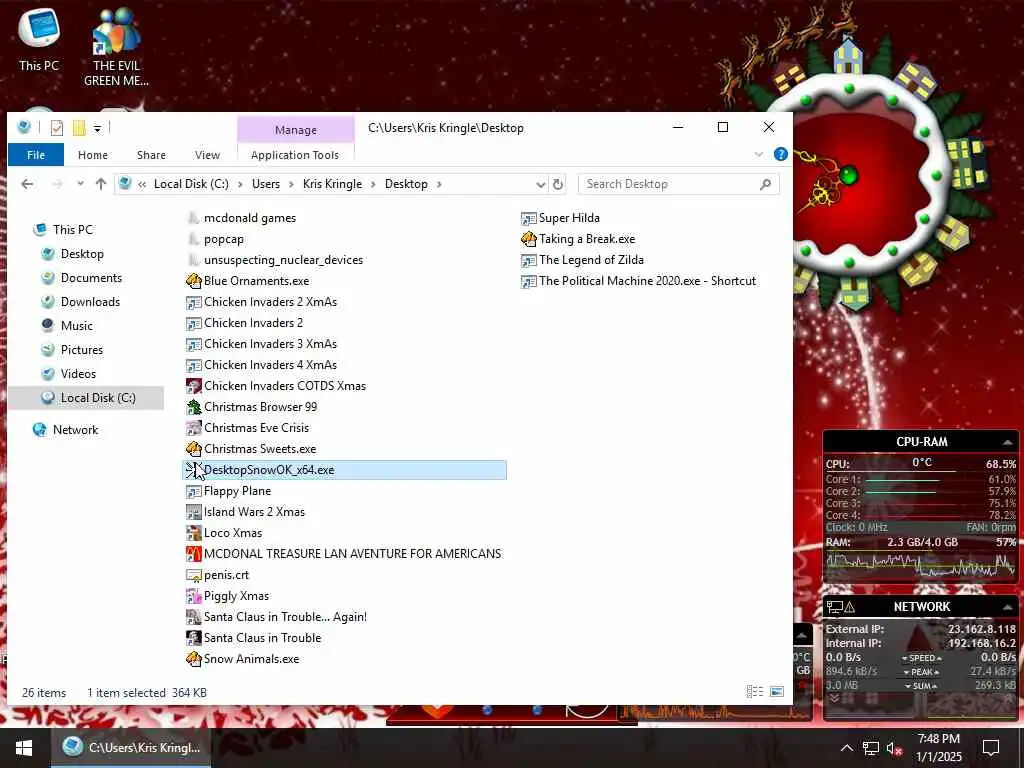This screenshot has height=768, width=1024.
Task: Open the File menu
Action: (x=36, y=155)
